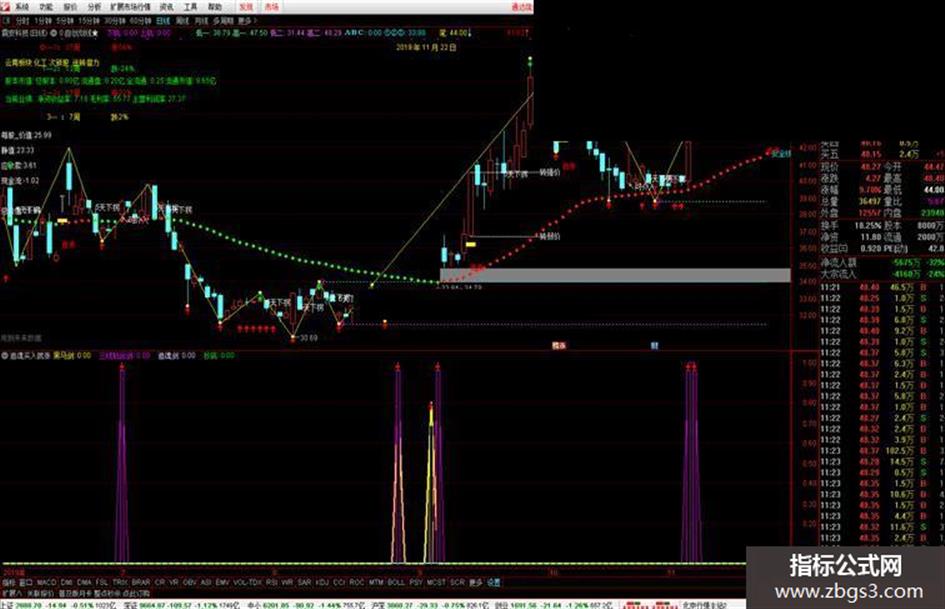
Task: Select the 日线 daily period
Action: tap(163, 21)
